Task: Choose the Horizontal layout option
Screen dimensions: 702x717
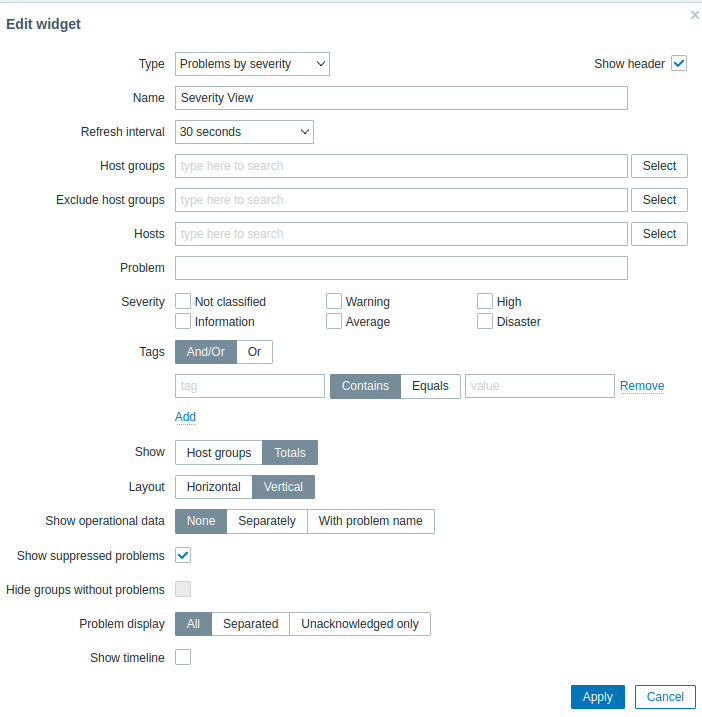Action: pyautogui.click(x=213, y=487)
